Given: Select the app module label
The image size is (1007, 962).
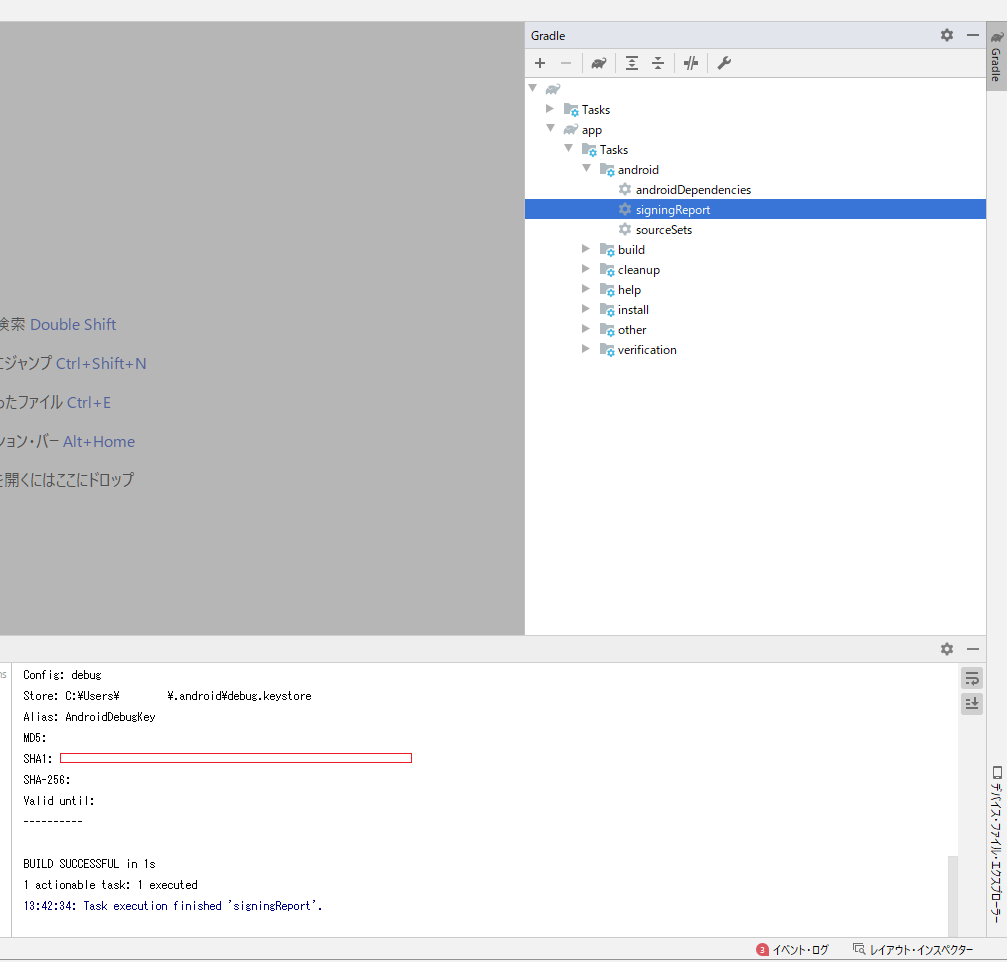Looking at the screenshot, I should [591, 130].
